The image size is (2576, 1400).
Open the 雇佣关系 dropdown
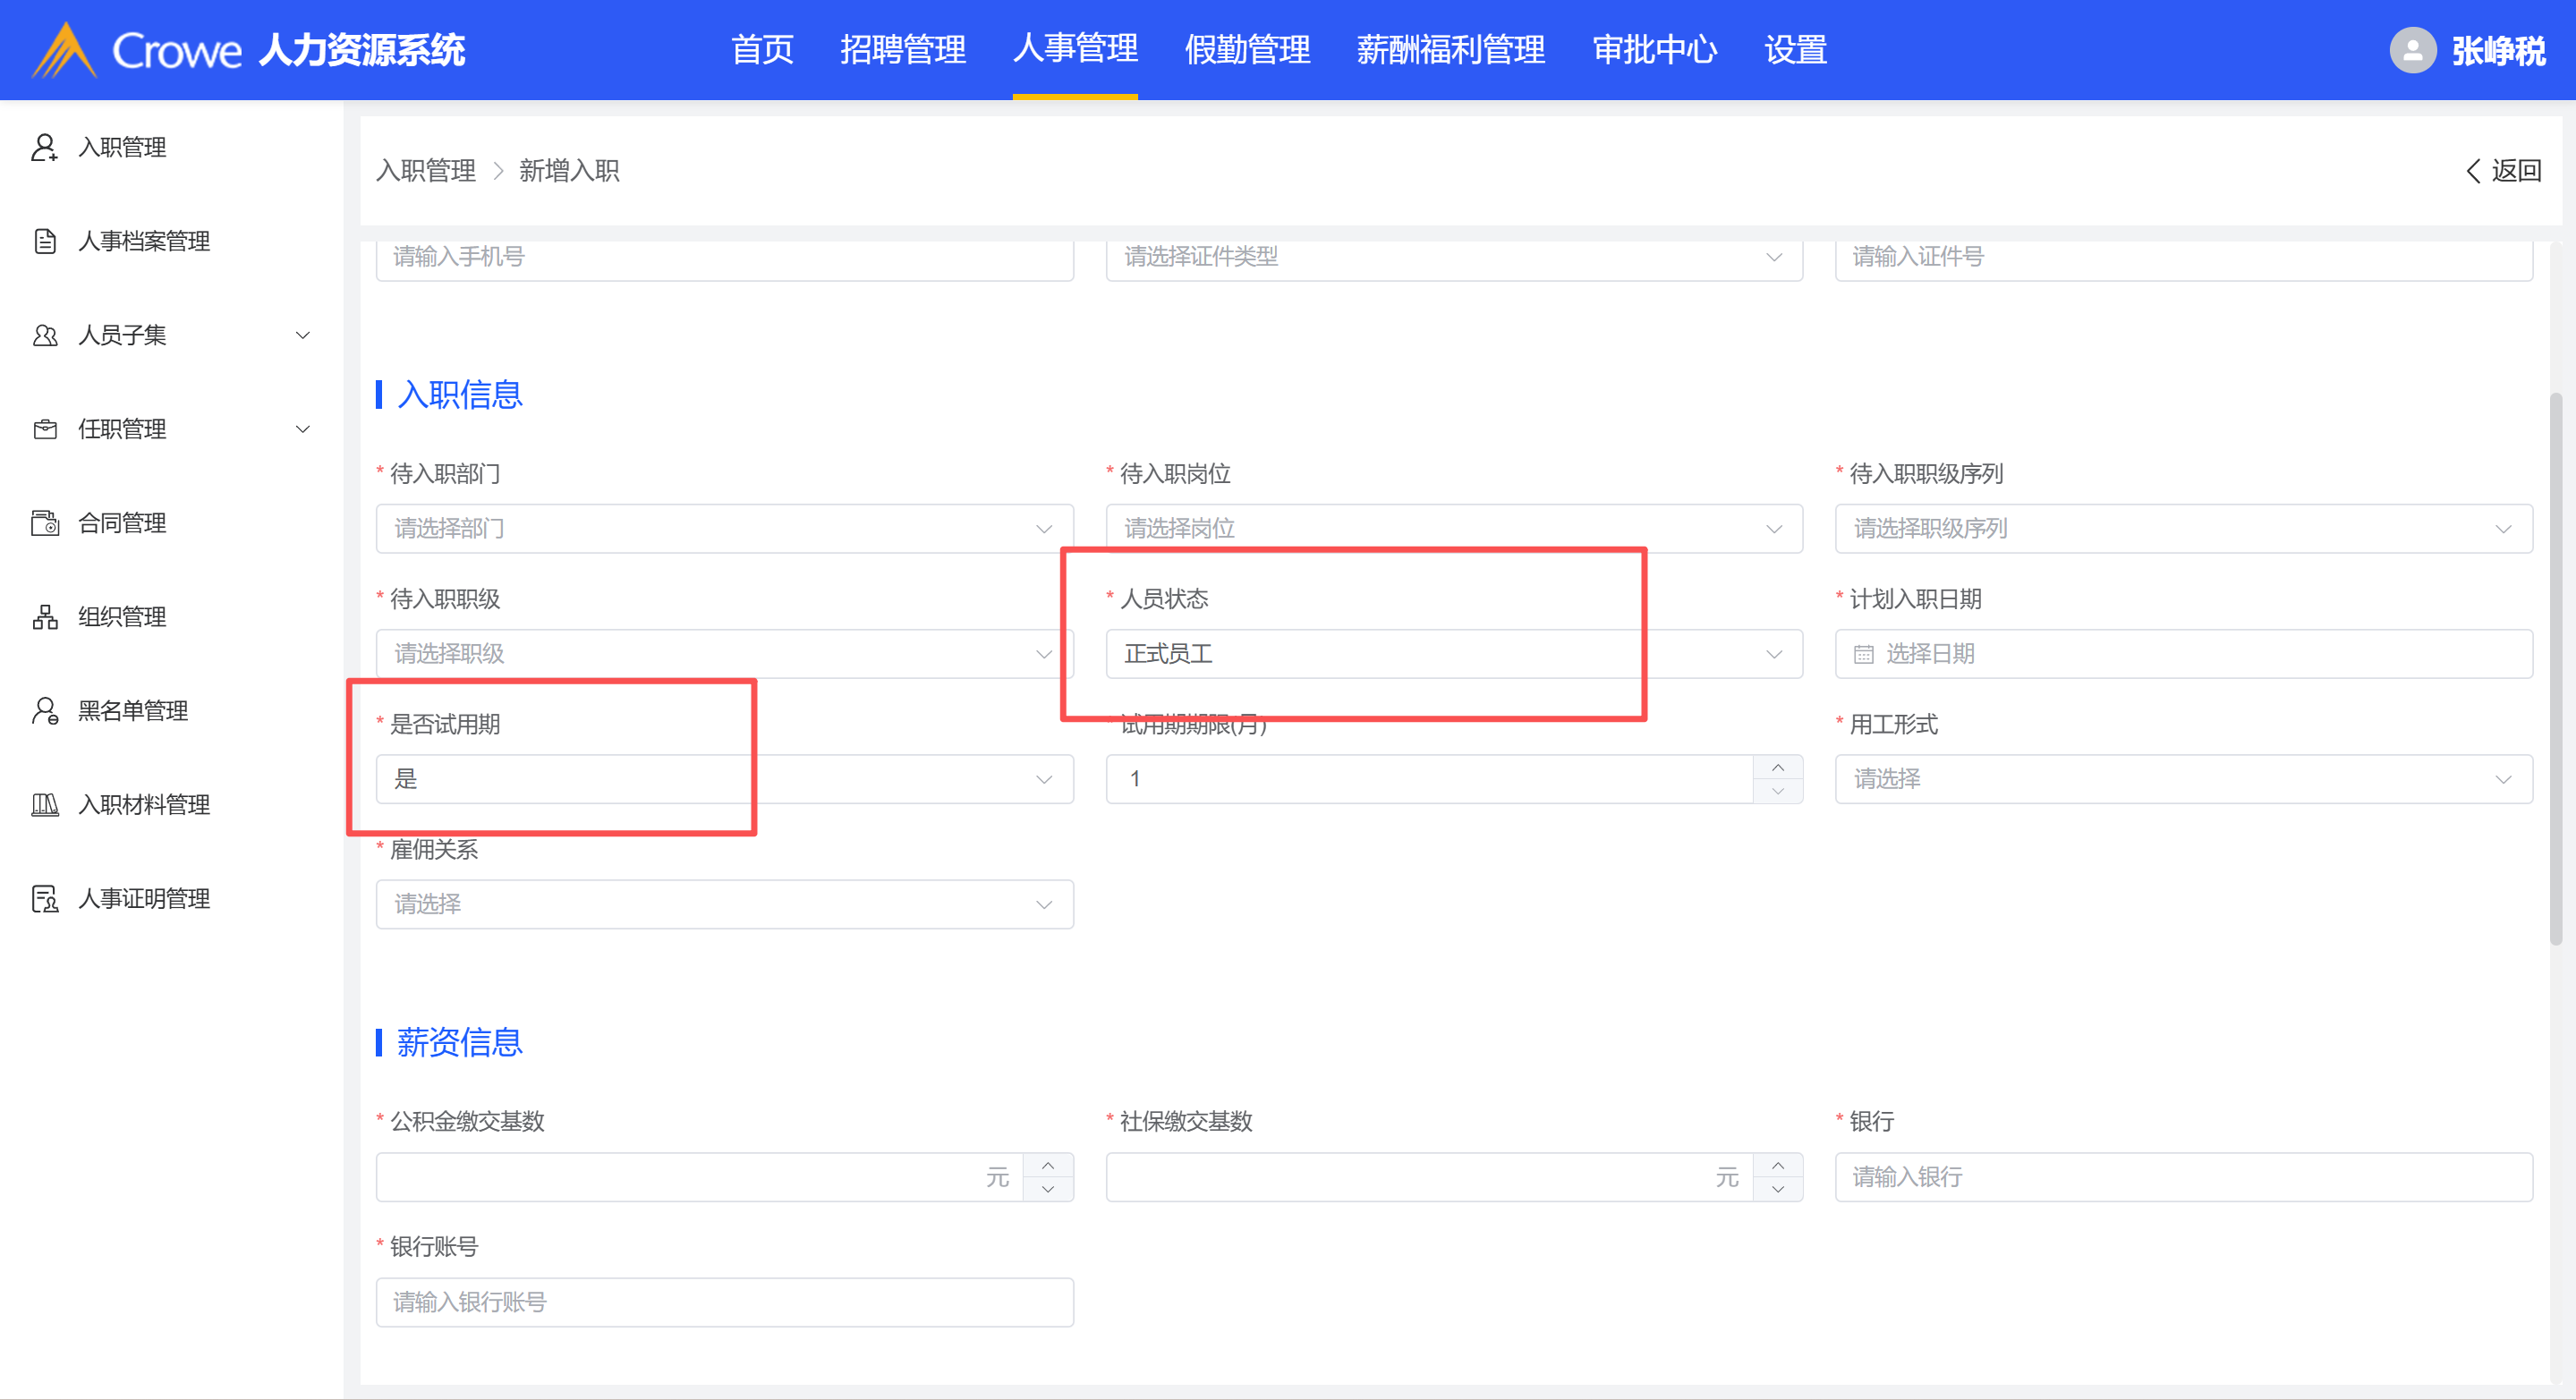(724, 904)
